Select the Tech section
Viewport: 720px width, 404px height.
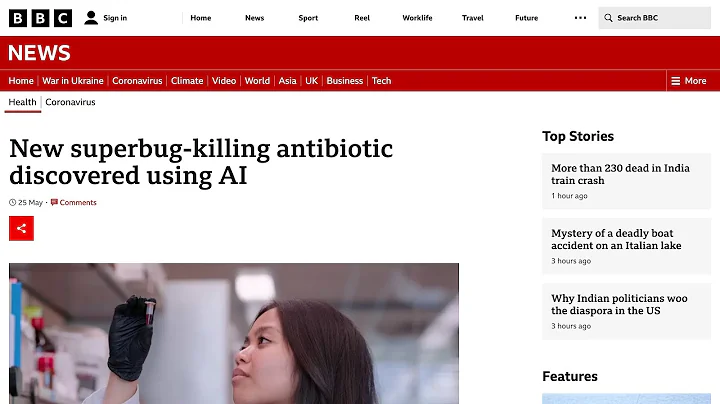click(382, 81)
